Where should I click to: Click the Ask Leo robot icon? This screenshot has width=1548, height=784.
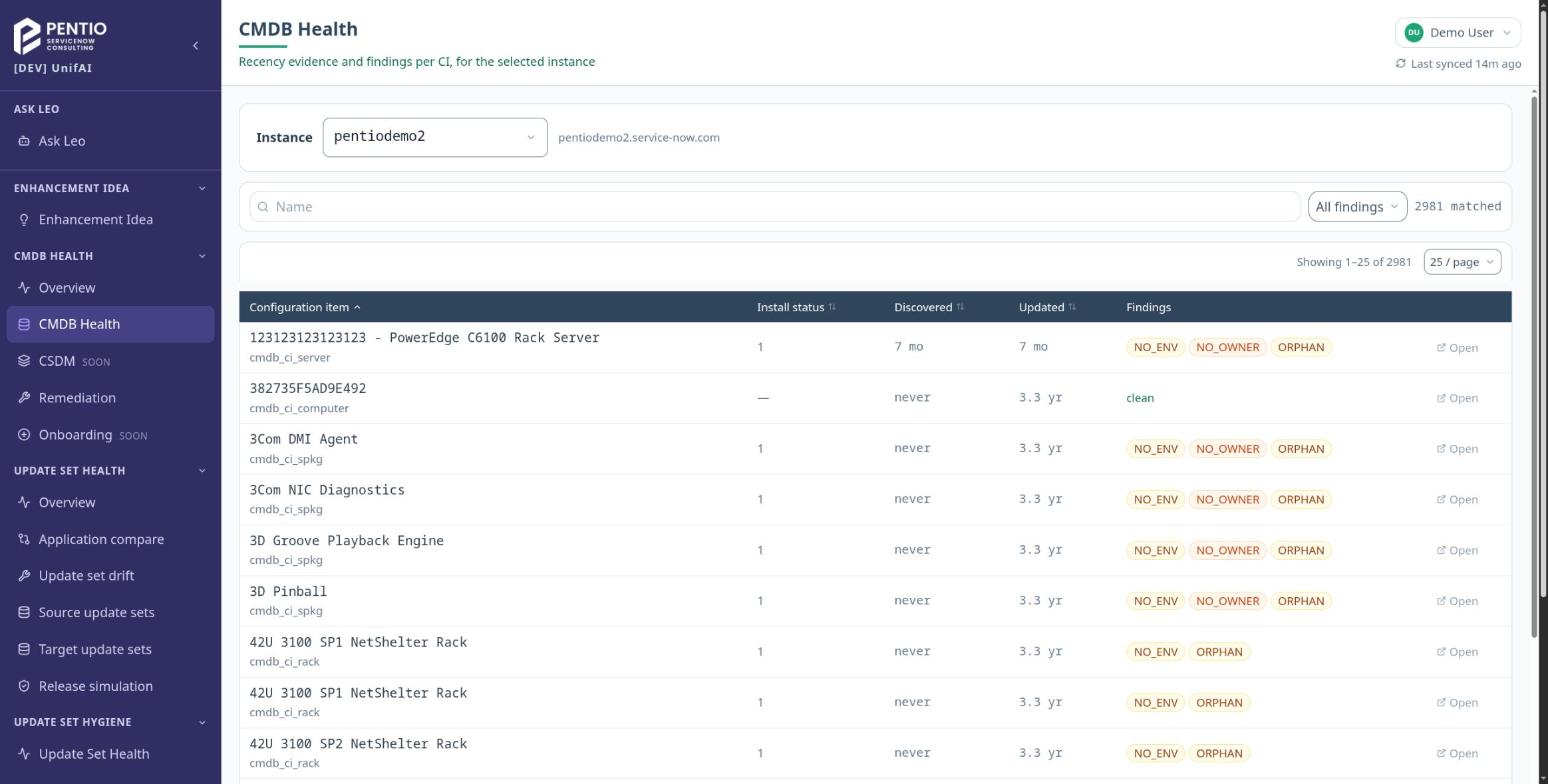tap(24, 141)
